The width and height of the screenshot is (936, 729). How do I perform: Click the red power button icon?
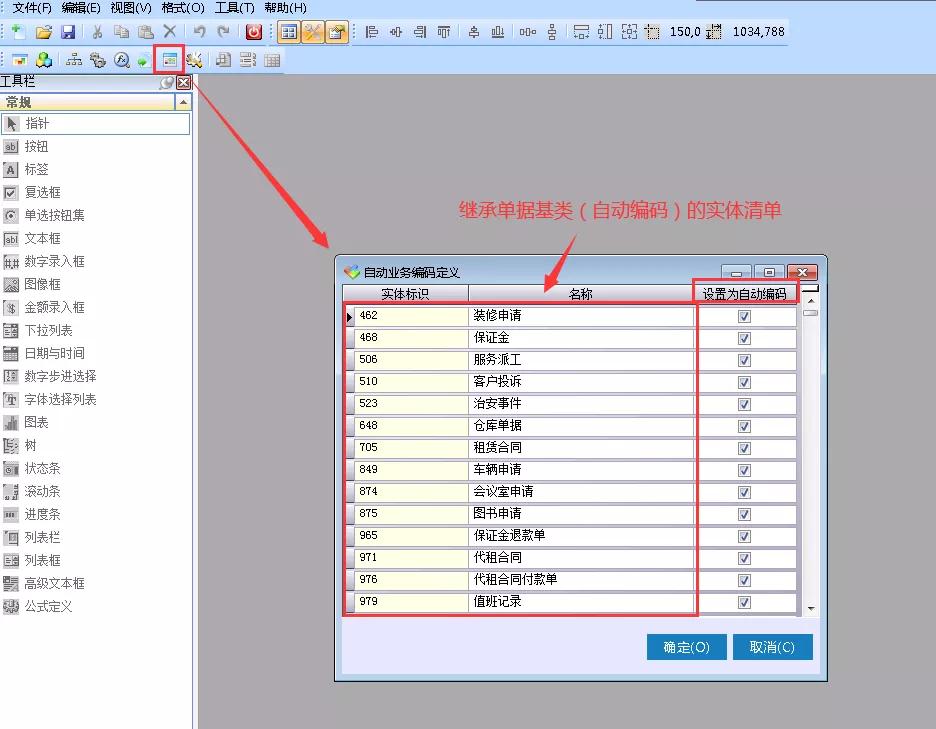254,32
